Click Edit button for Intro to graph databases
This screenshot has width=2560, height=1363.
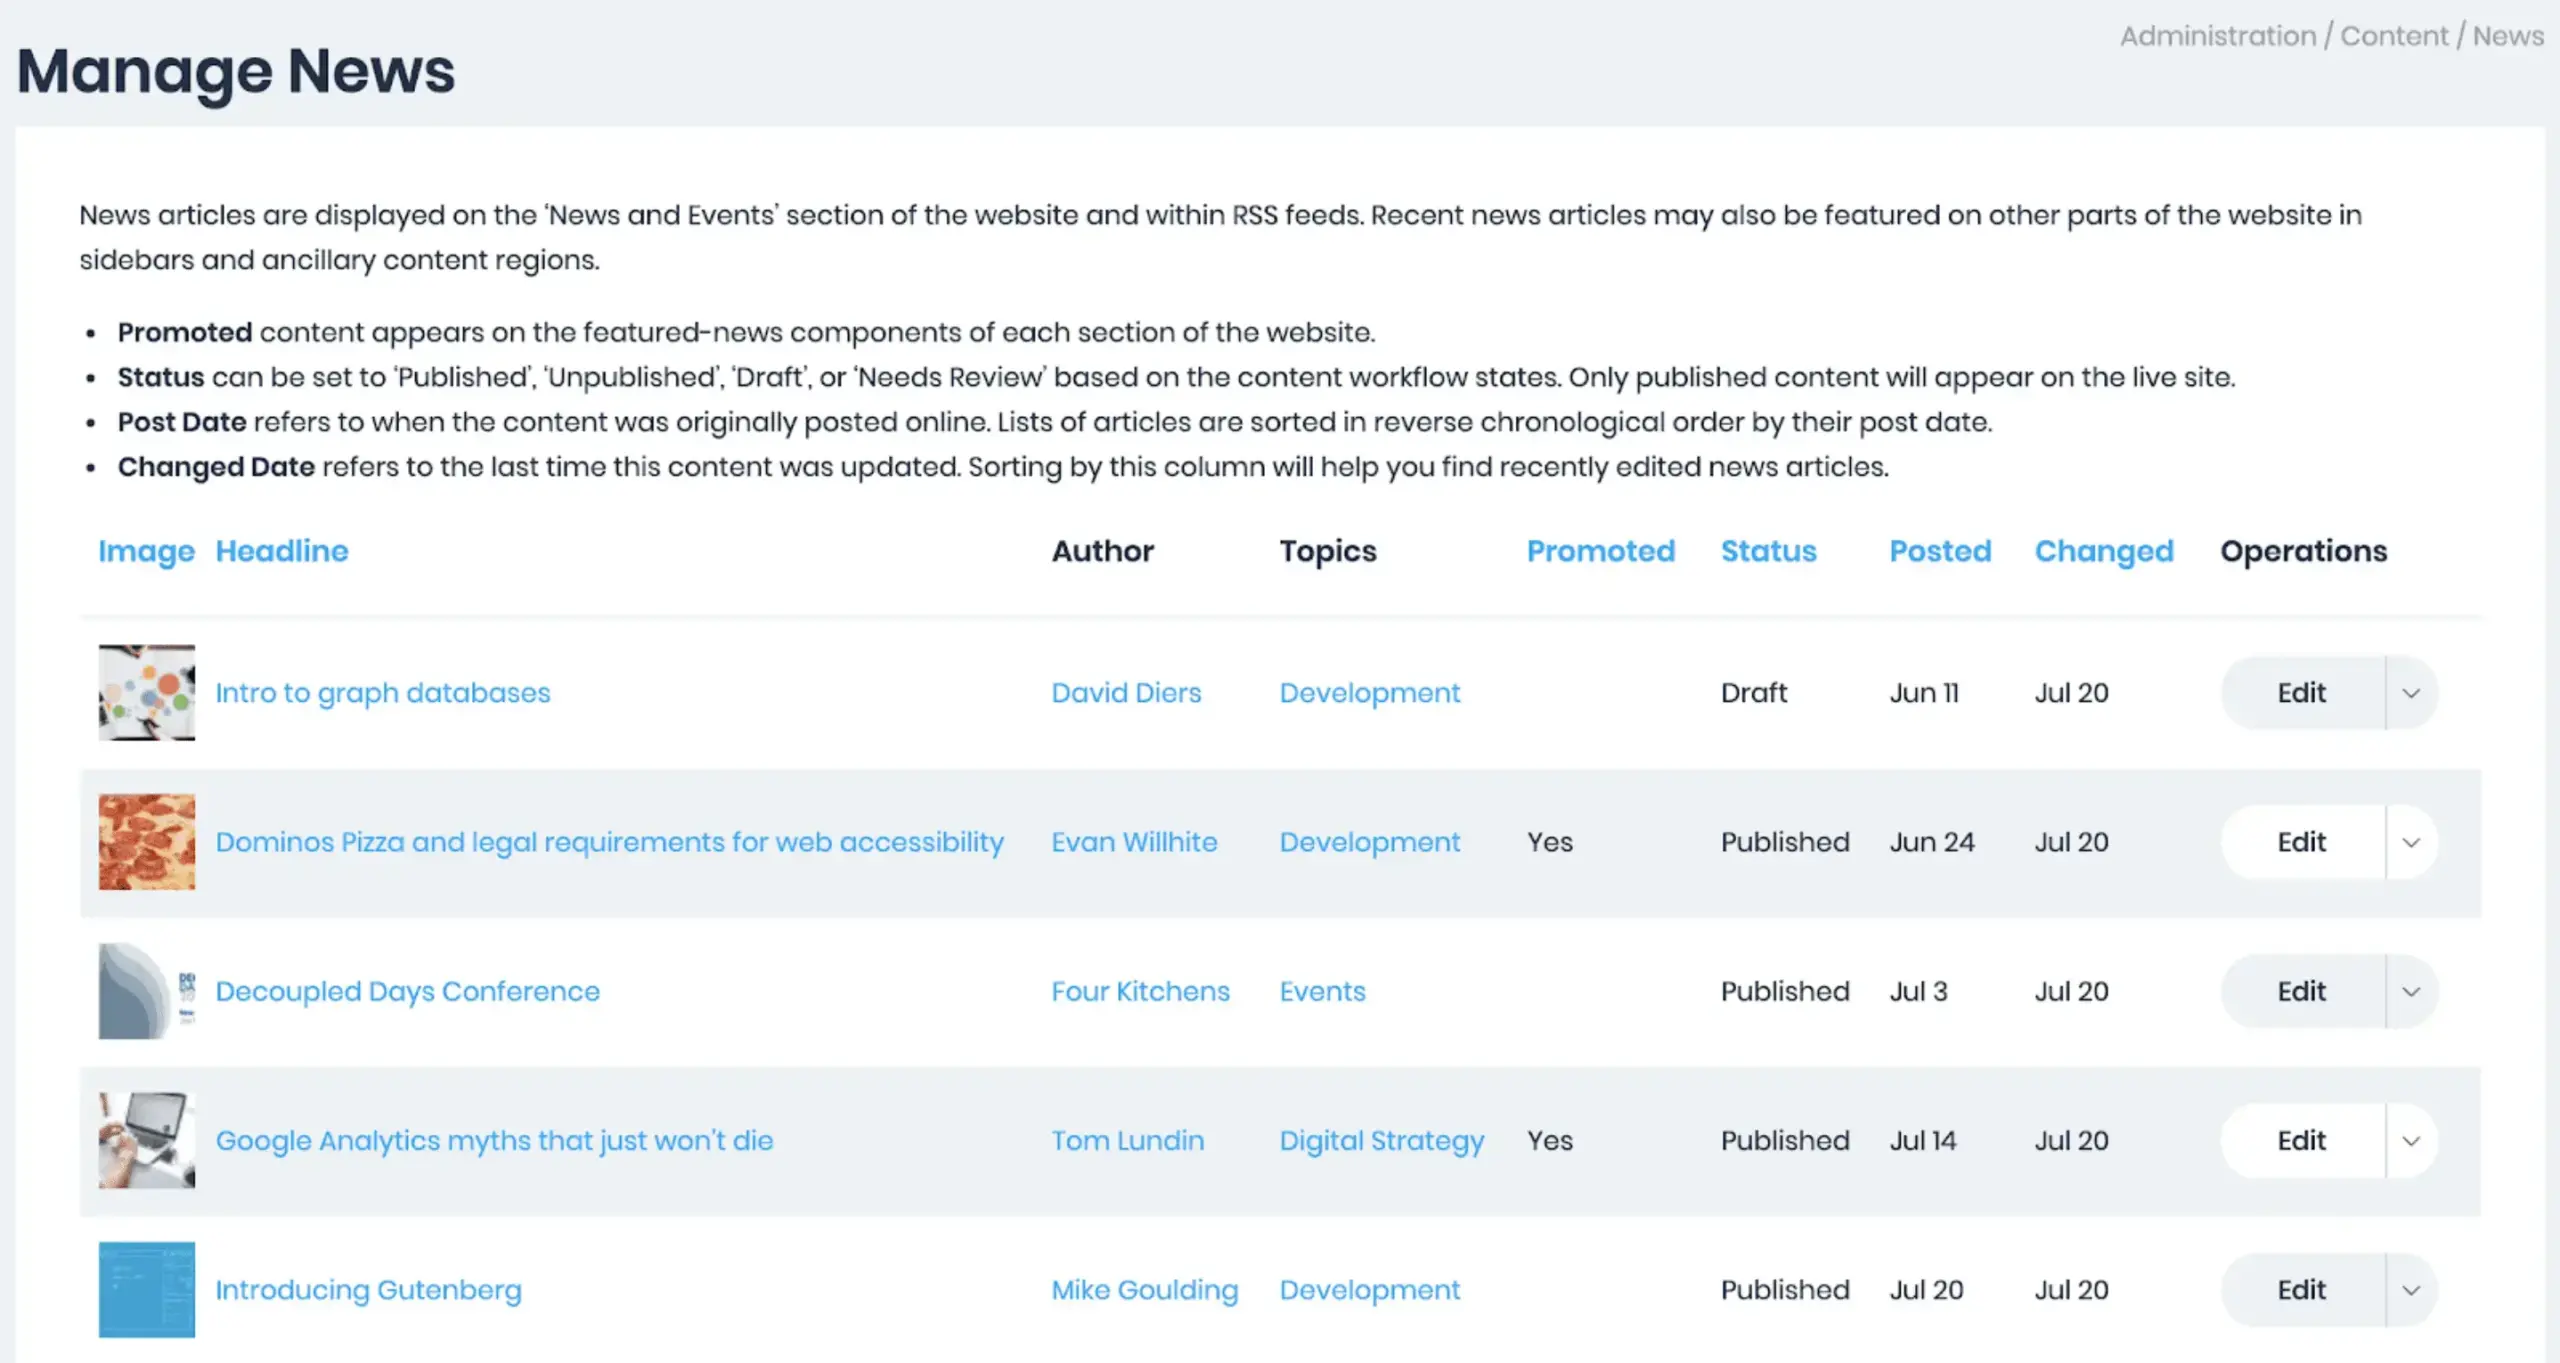[2301, 693]
